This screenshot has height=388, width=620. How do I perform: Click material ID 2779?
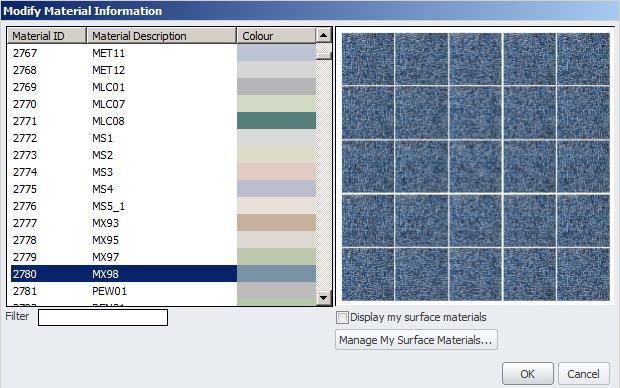25,257
